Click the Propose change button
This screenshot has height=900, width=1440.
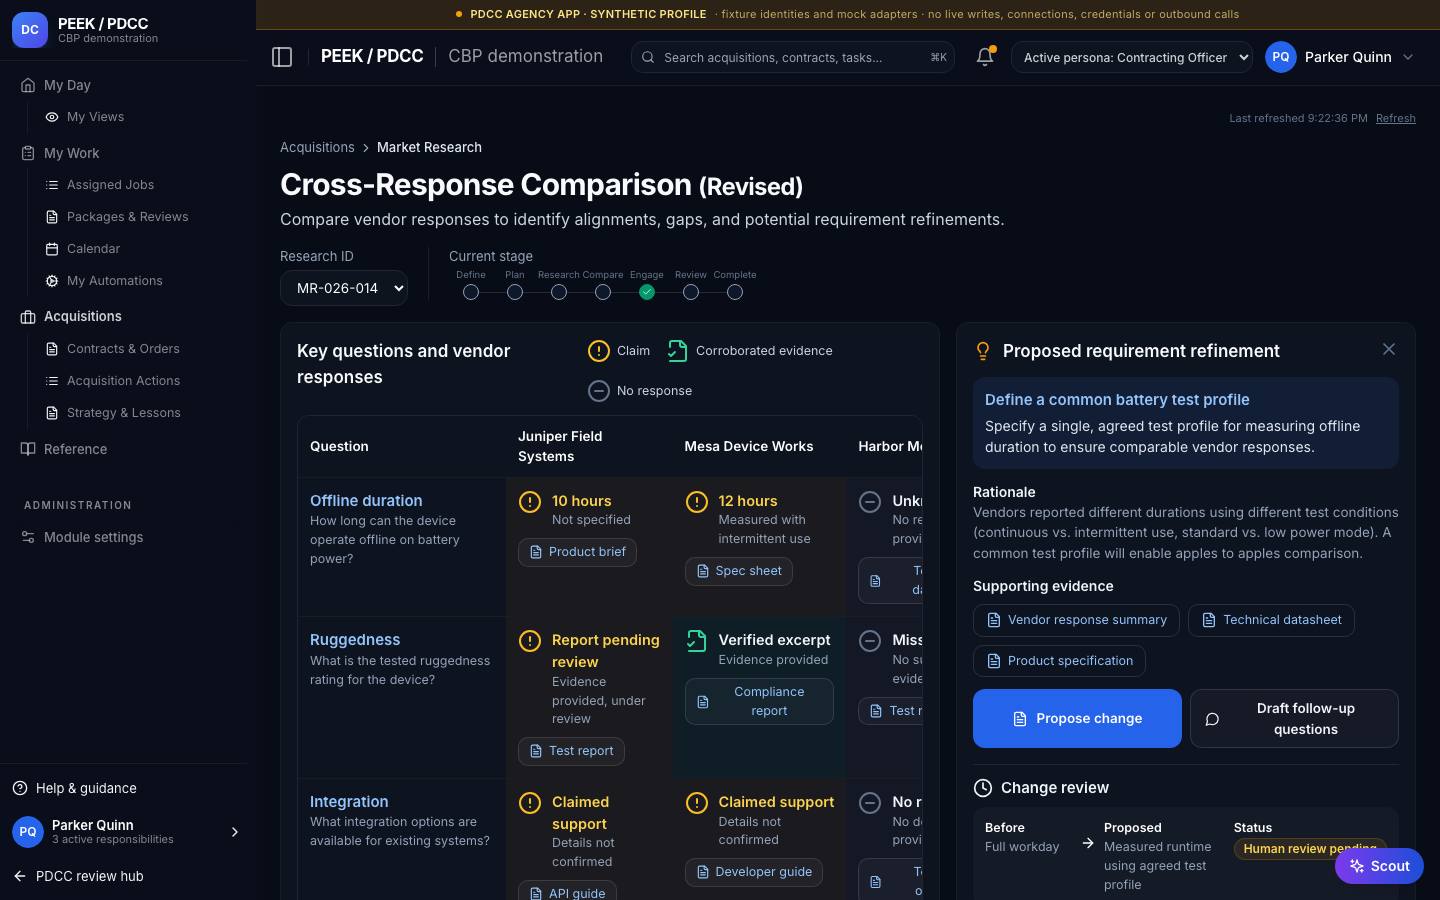[1077, 718]
